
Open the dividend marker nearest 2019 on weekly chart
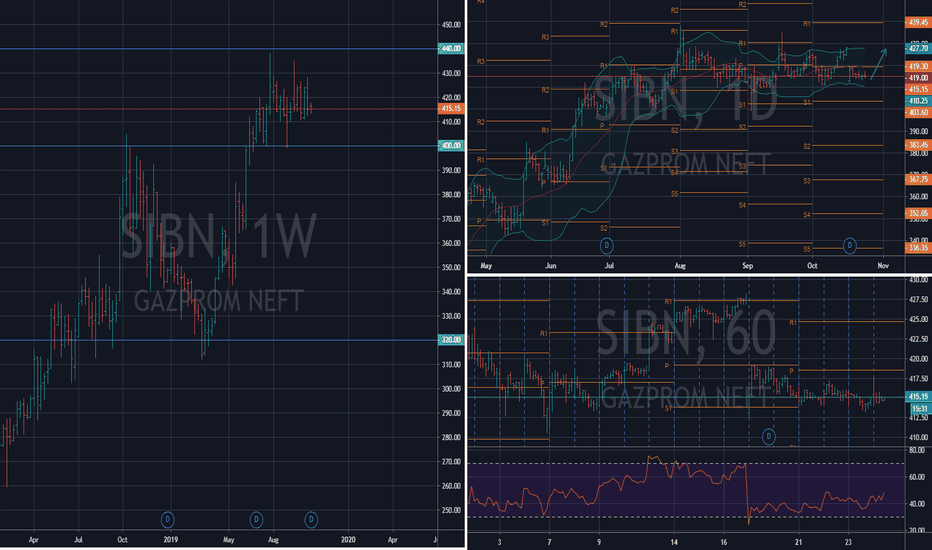(168, 520)
